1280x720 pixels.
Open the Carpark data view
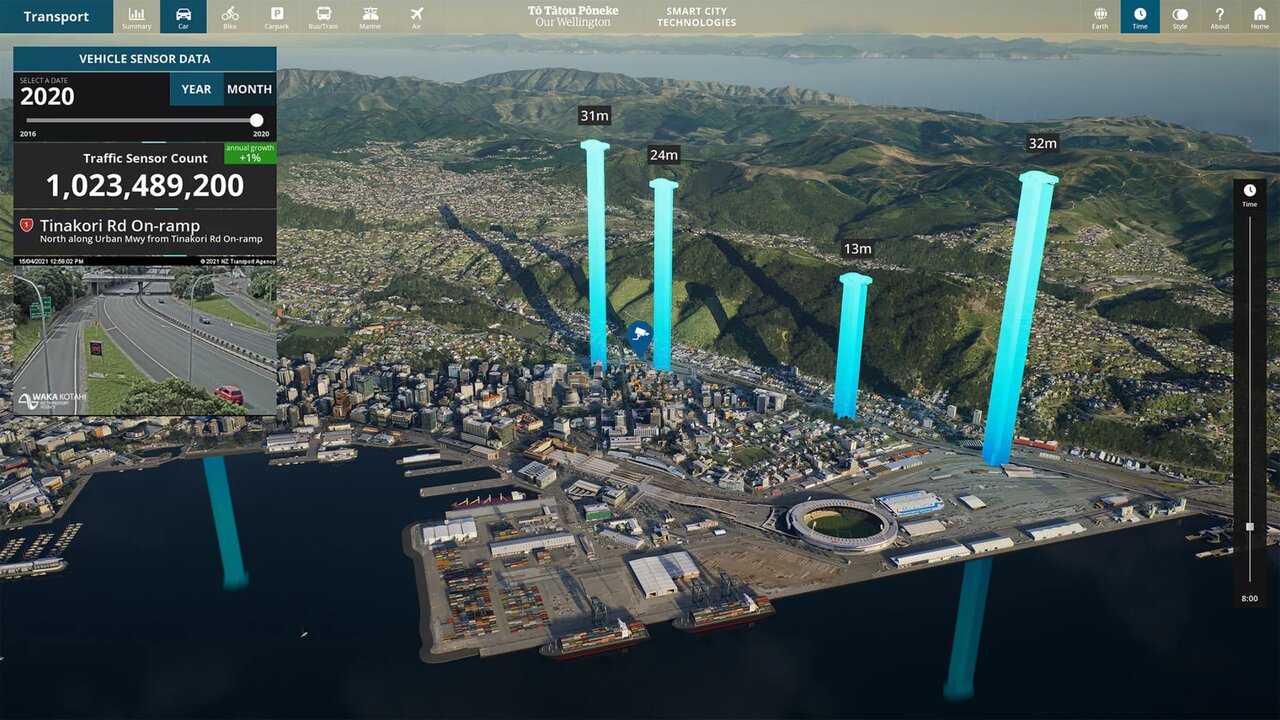pos(277,17)
